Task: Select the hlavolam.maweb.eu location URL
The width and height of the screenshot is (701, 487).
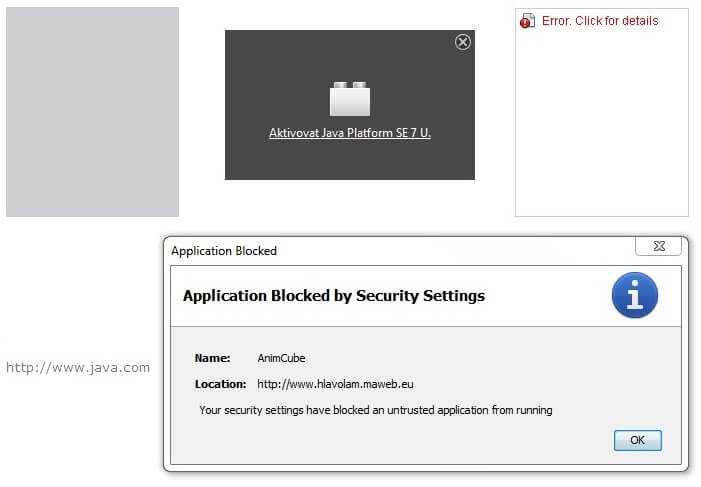Action: tap(335, 384)
